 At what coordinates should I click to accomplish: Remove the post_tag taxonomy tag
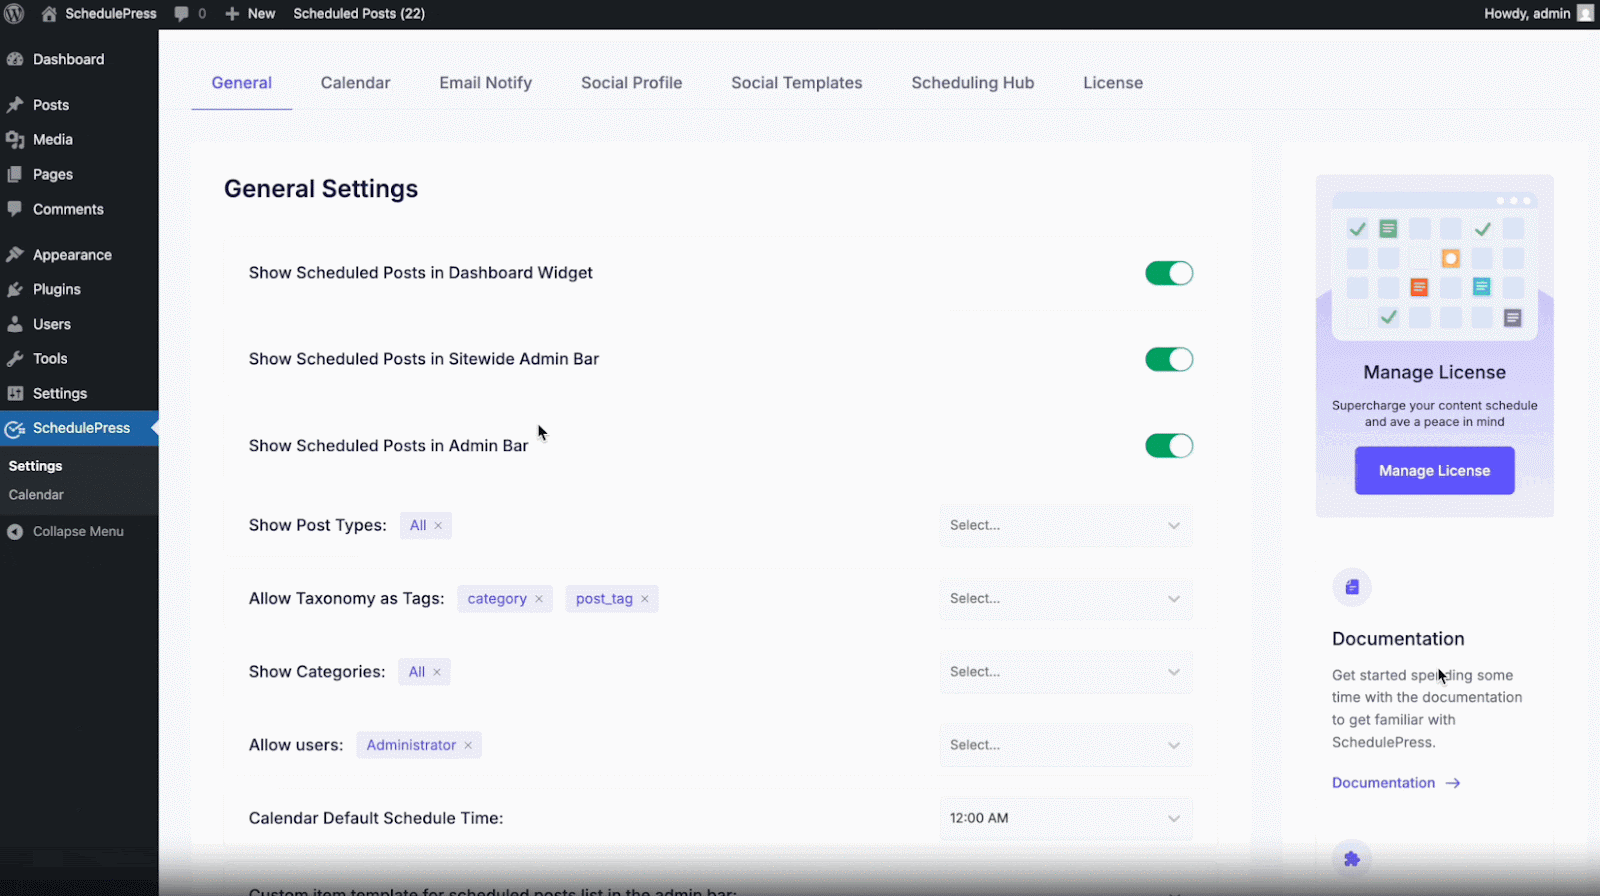pos(645,599)
